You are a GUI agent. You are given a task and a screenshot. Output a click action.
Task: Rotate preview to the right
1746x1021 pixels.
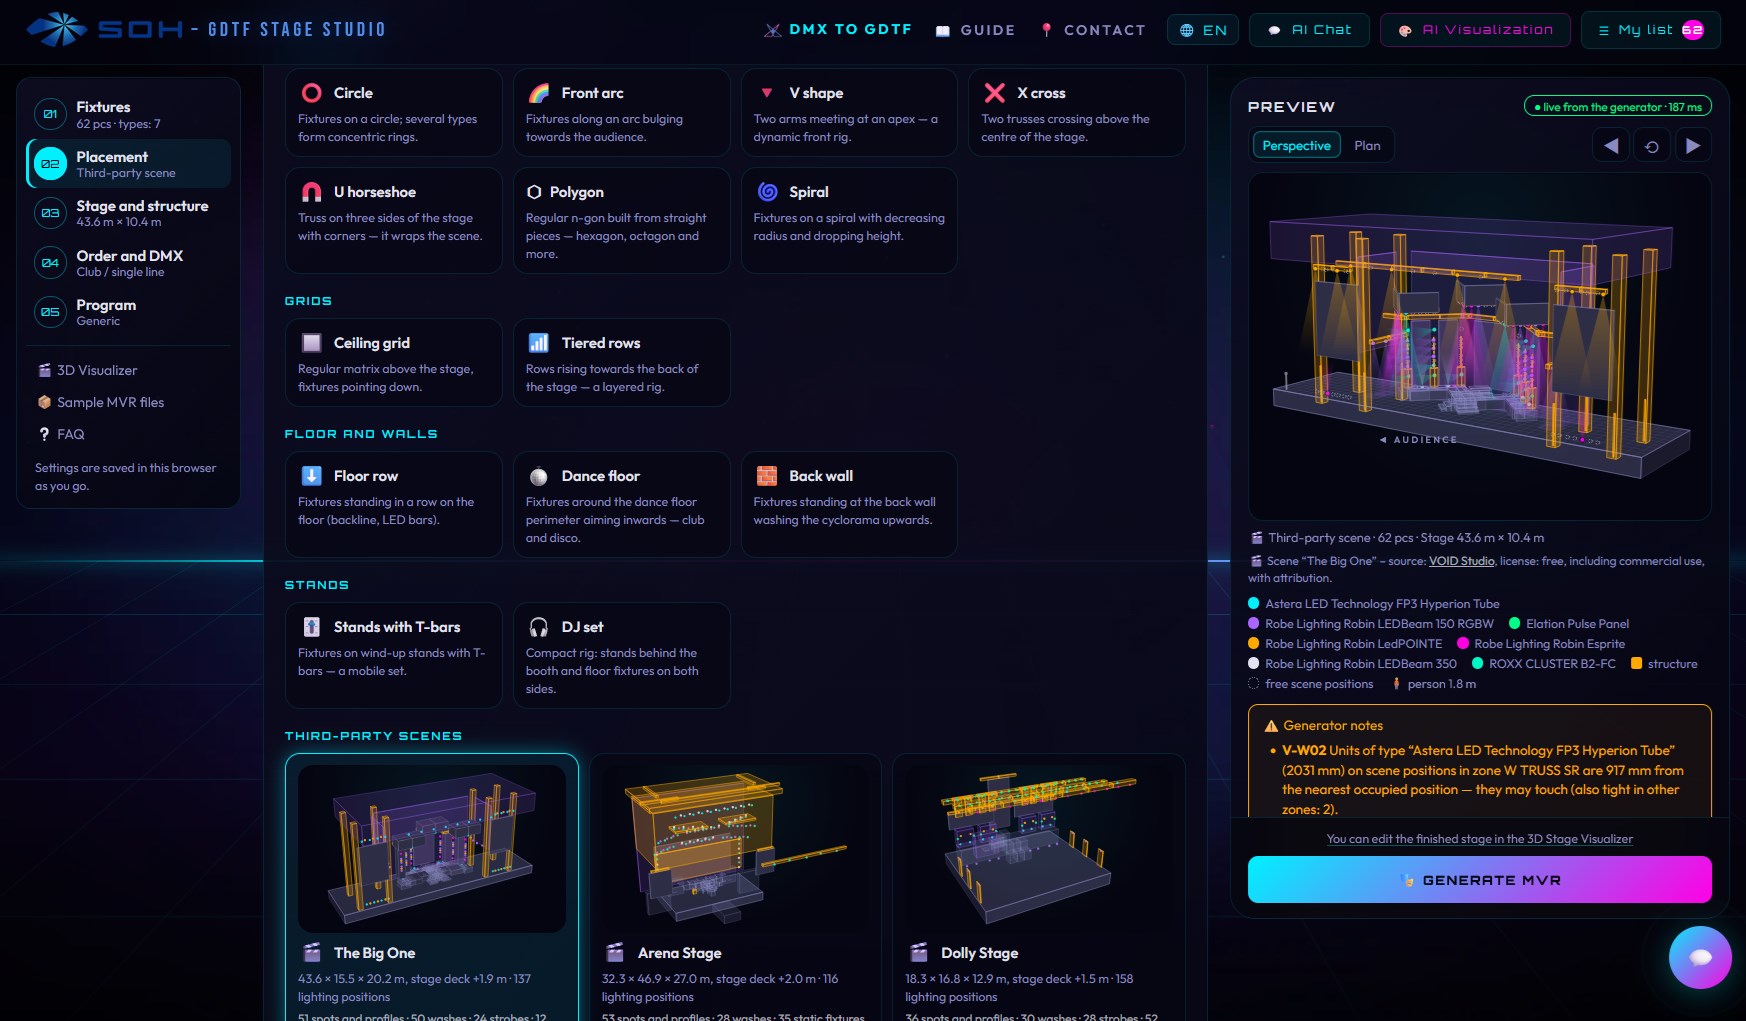point(1692,146)
